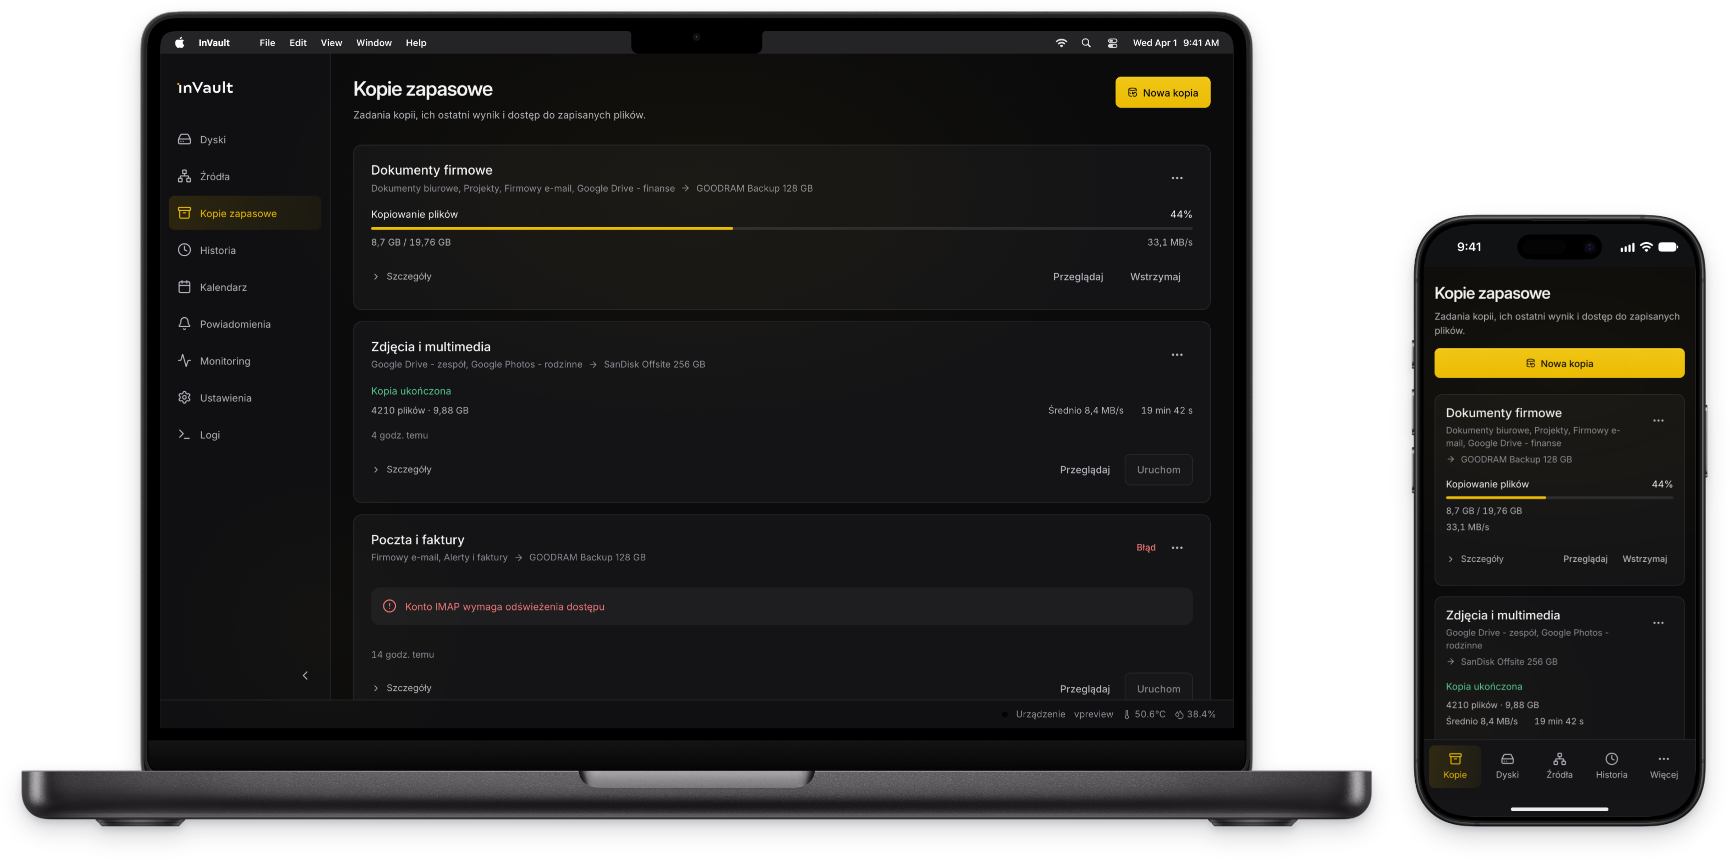
Task: Open the File menu in the menu bar
Action: click(x=267, y=43)
